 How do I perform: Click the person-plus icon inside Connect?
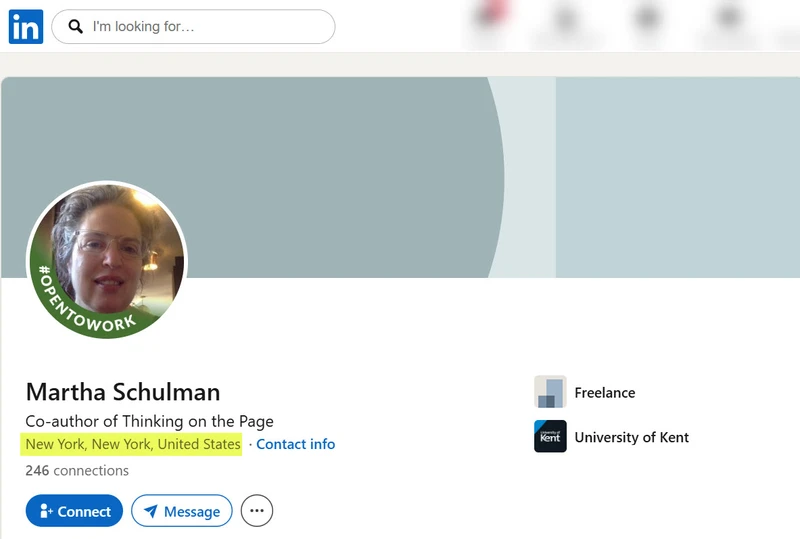point(46,510)
